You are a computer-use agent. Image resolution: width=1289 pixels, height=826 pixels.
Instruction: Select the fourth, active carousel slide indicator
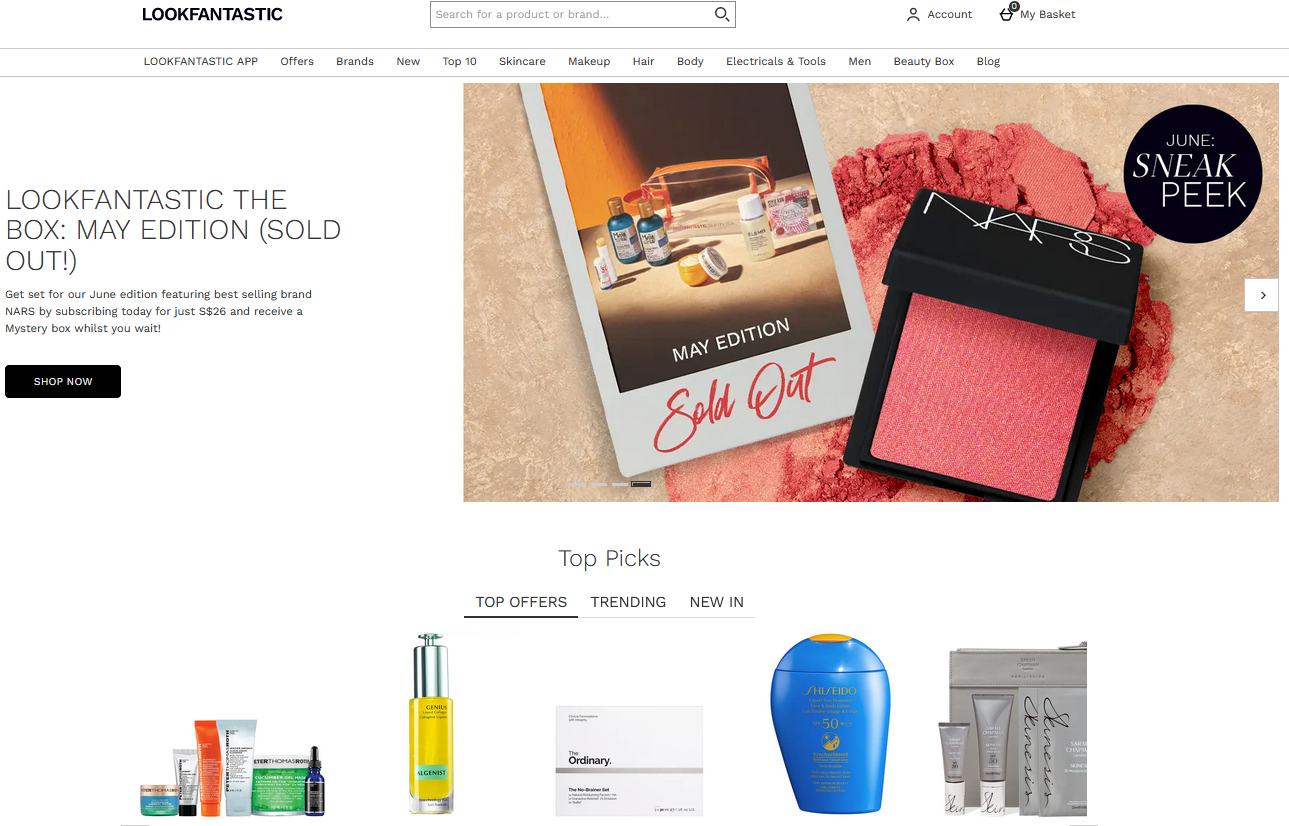point(641,484)
